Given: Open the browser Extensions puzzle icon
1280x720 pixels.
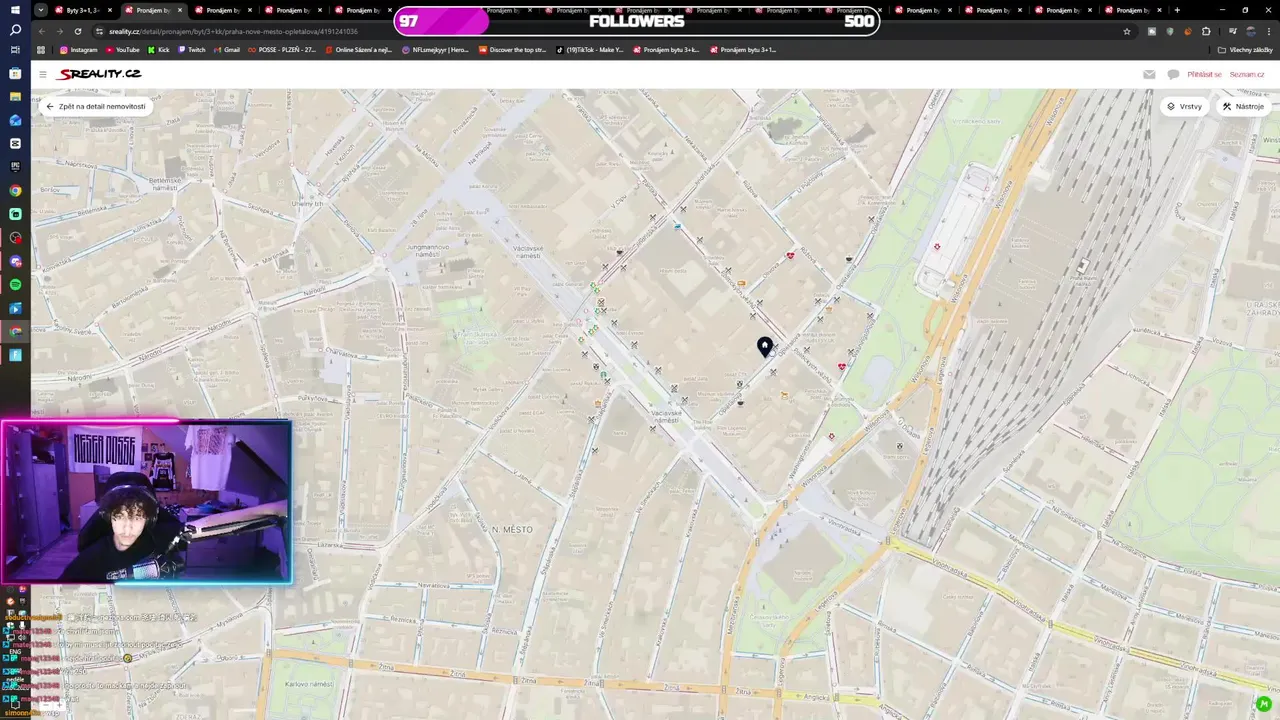Looking at the screenshot, I should click(x=1206, y=31).
